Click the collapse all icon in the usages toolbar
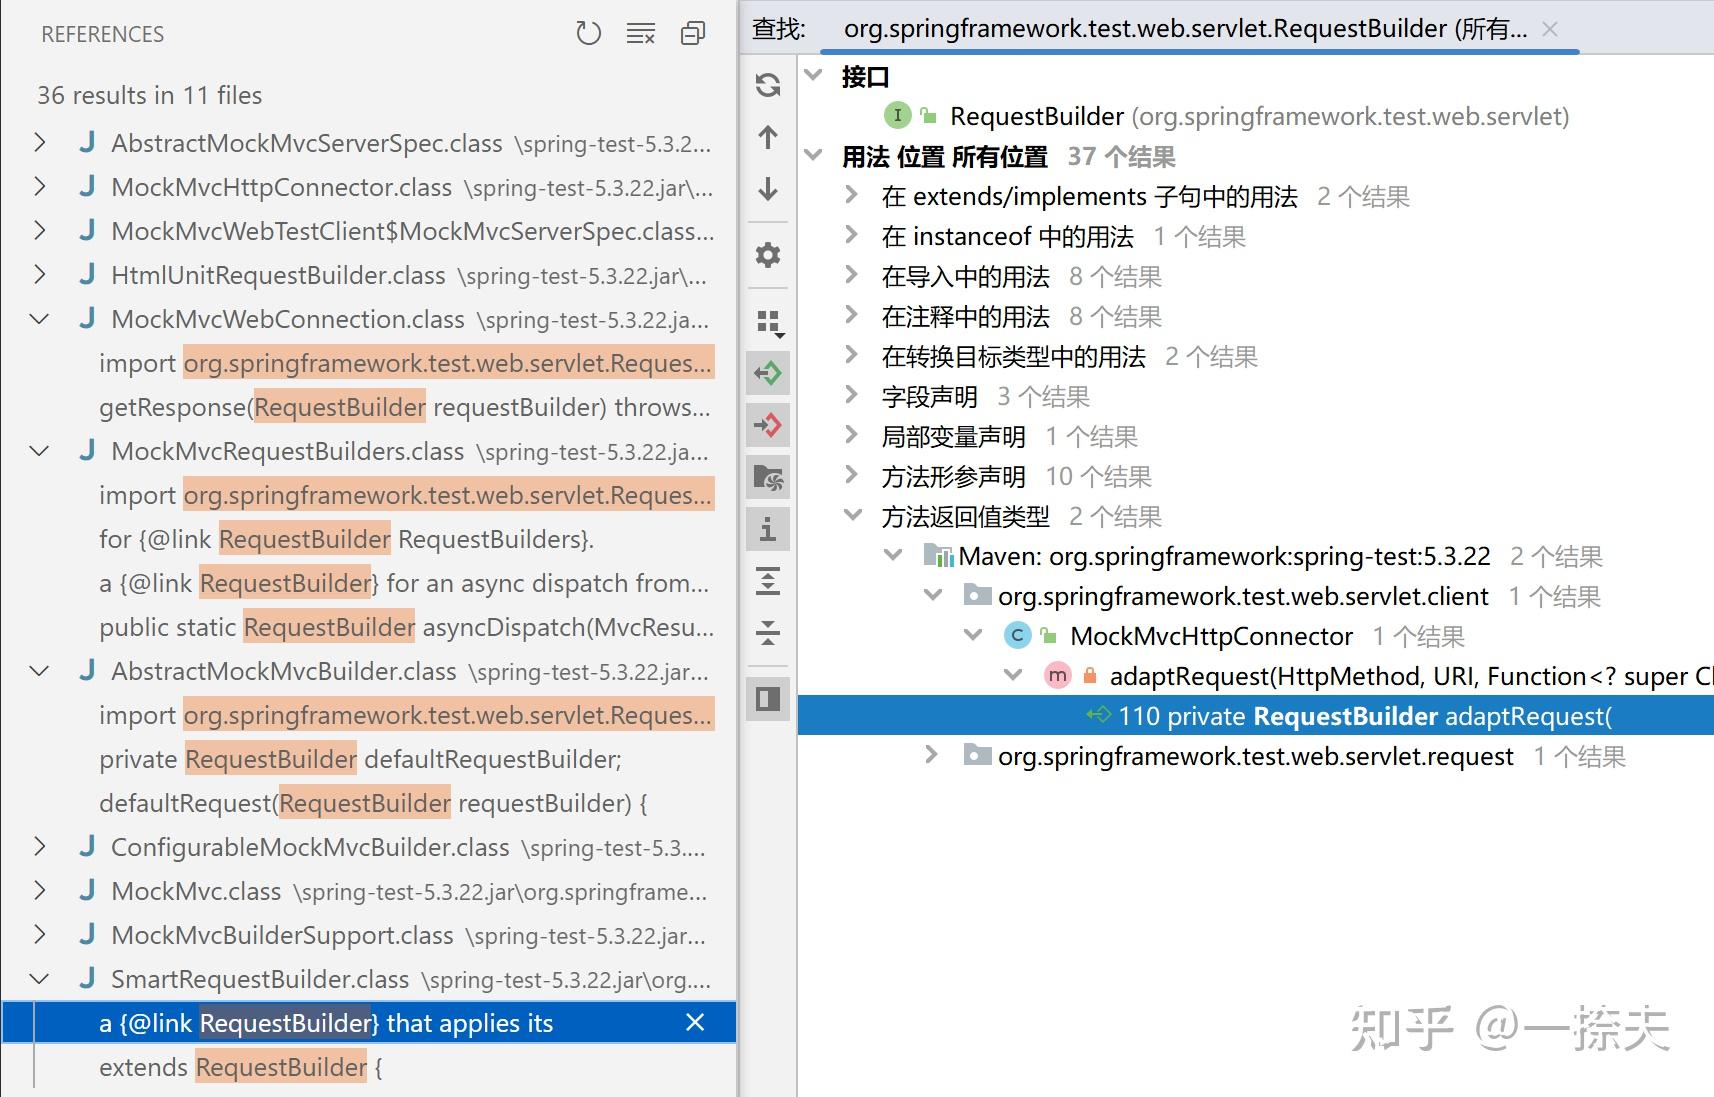 coord(767,632)
